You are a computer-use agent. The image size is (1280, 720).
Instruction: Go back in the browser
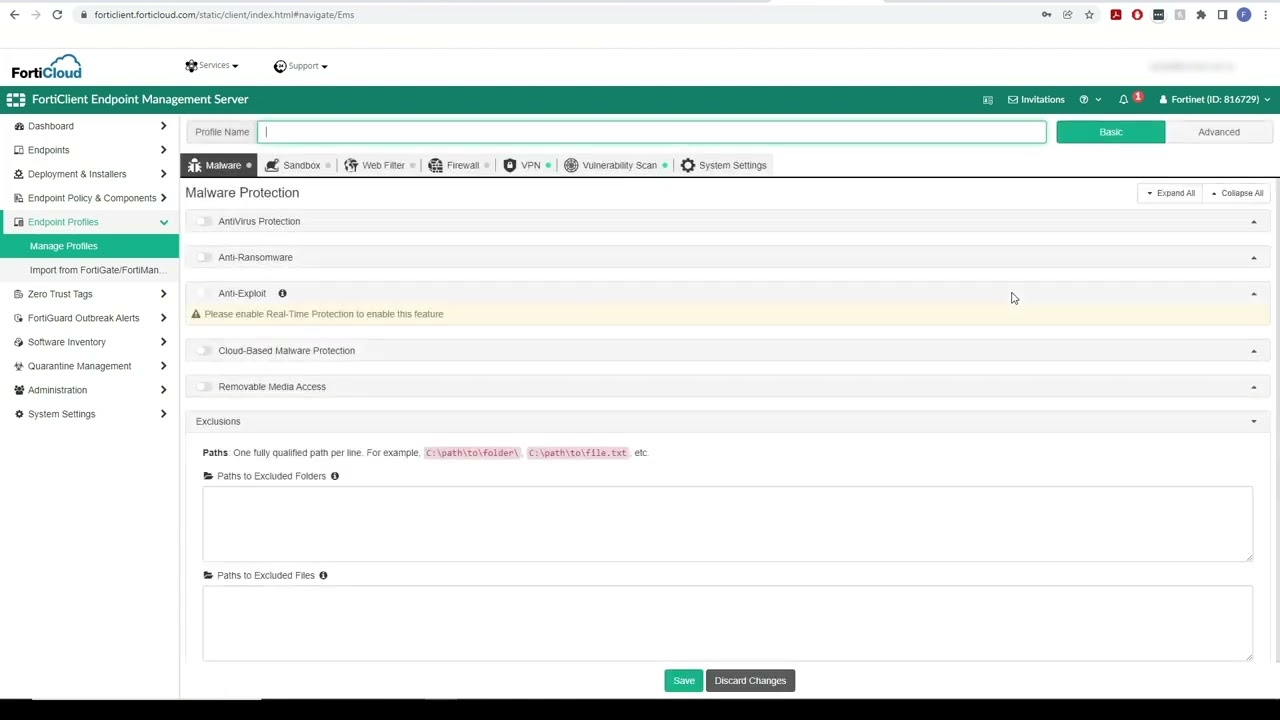[x=14, y=15]
